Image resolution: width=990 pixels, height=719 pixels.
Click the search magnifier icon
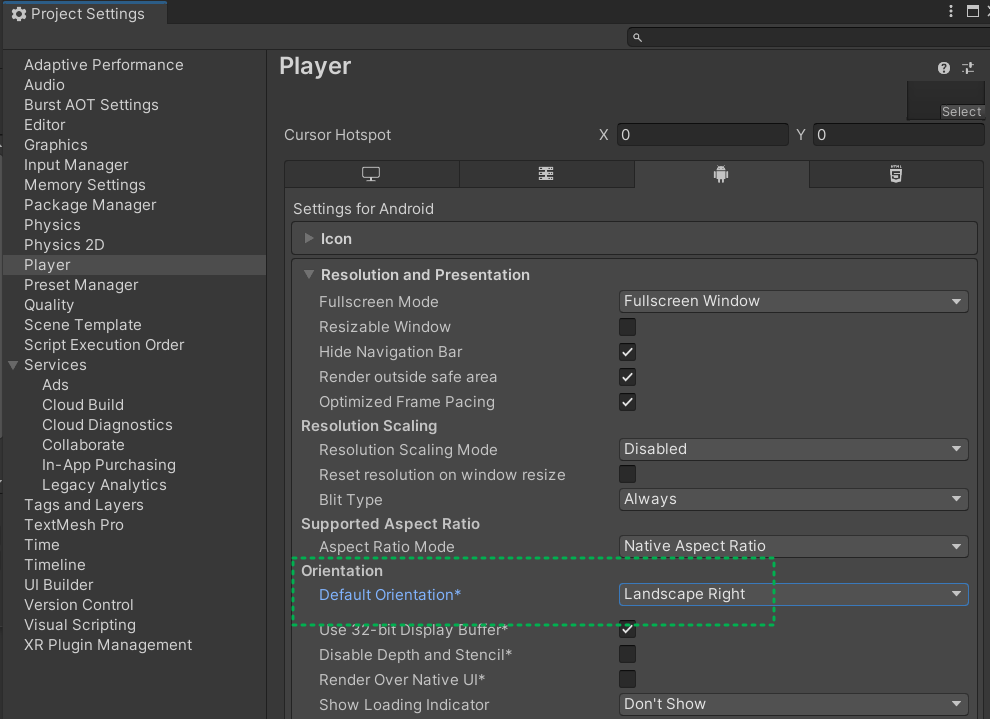point(637,38)
